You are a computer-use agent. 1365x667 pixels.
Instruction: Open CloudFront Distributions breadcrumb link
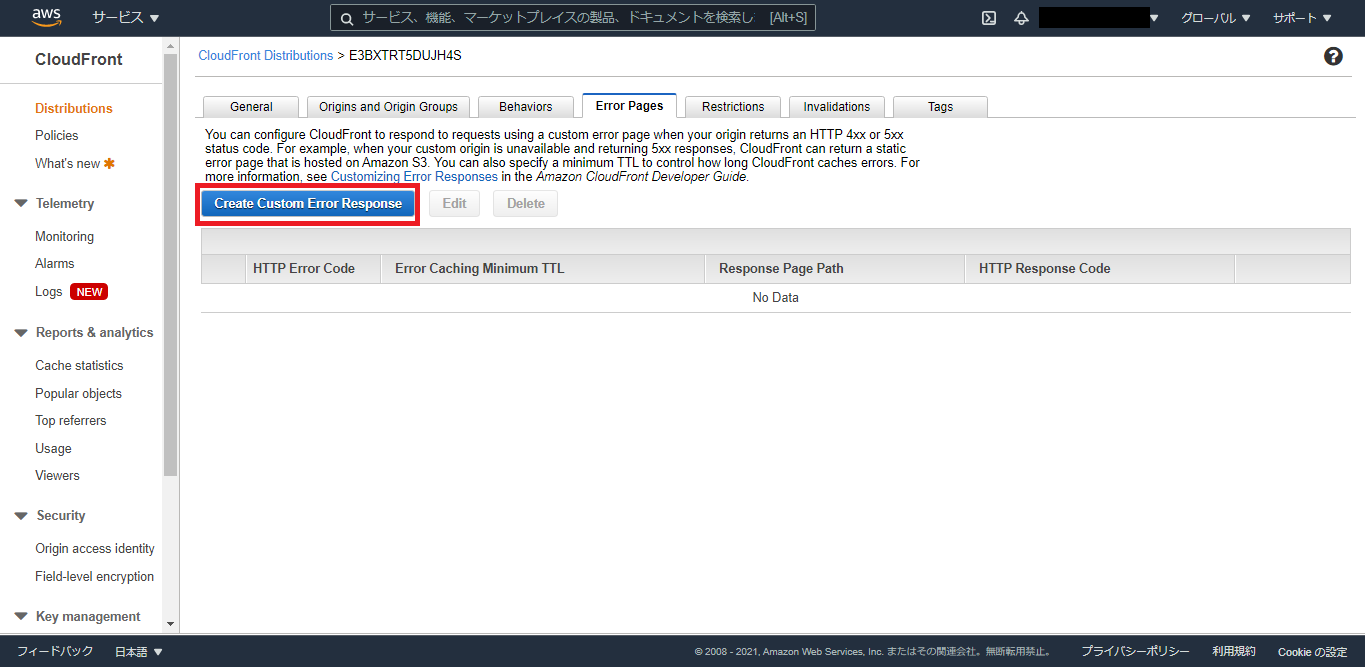[x=266, y=55]
